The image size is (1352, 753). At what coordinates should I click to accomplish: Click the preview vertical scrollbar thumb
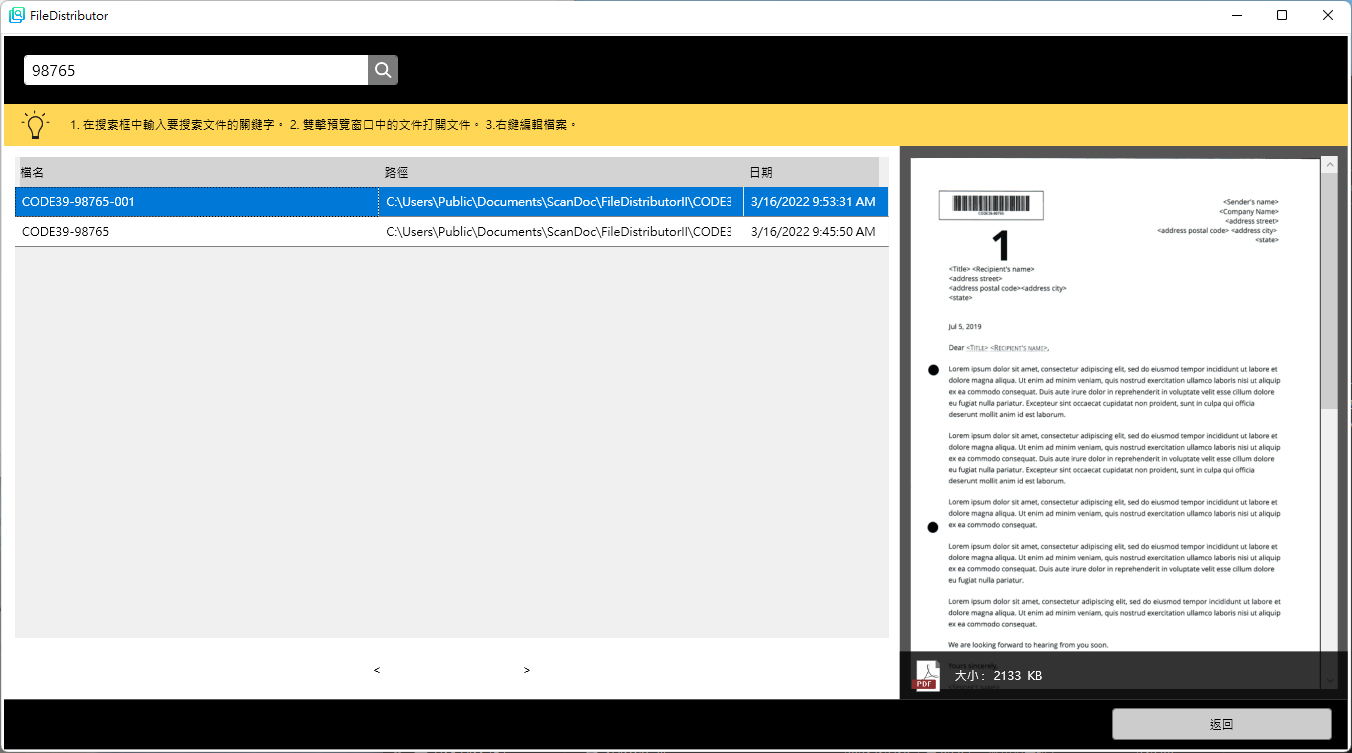point(1329,290)
